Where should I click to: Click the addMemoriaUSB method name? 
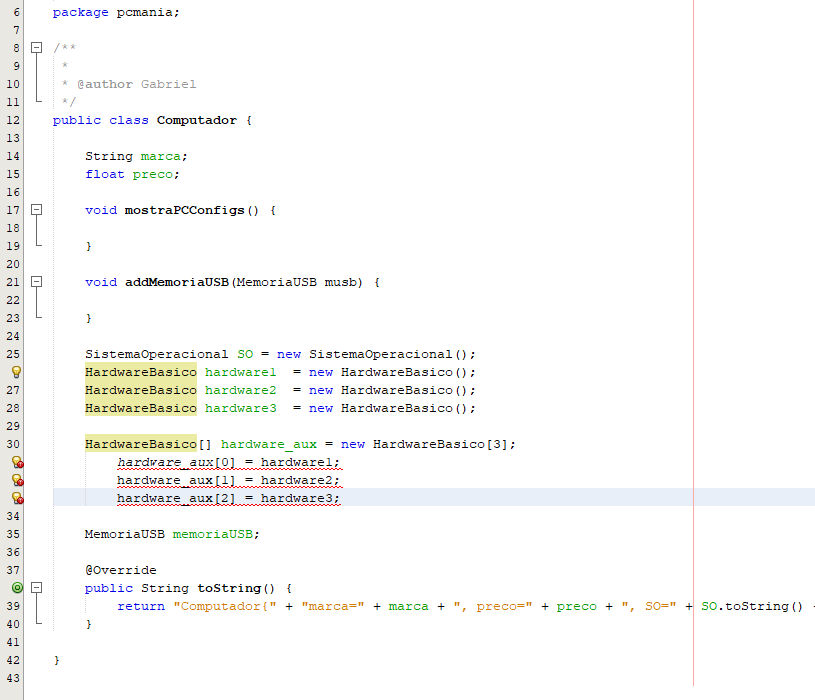click(x=177, y=282)
